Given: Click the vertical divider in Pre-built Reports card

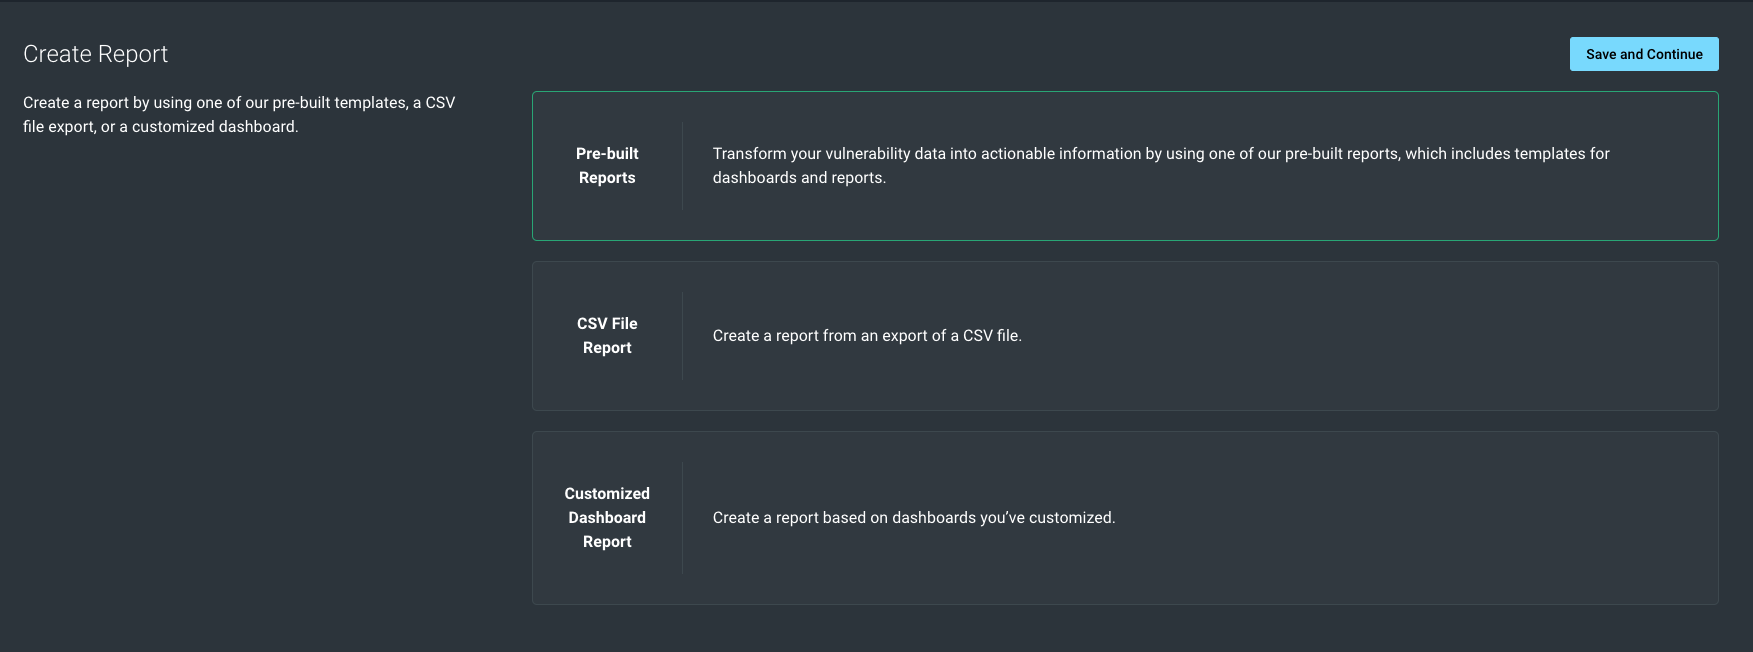Looking at the screenshot, I should [682, 166].
